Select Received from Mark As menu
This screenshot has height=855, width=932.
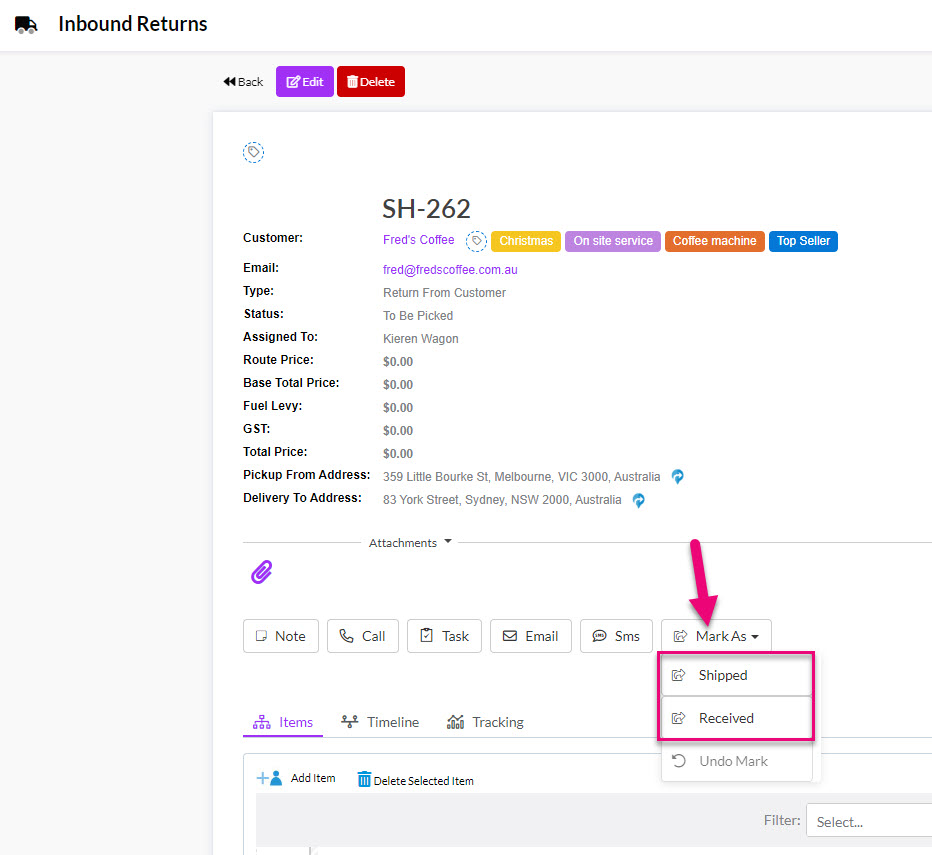736,718
